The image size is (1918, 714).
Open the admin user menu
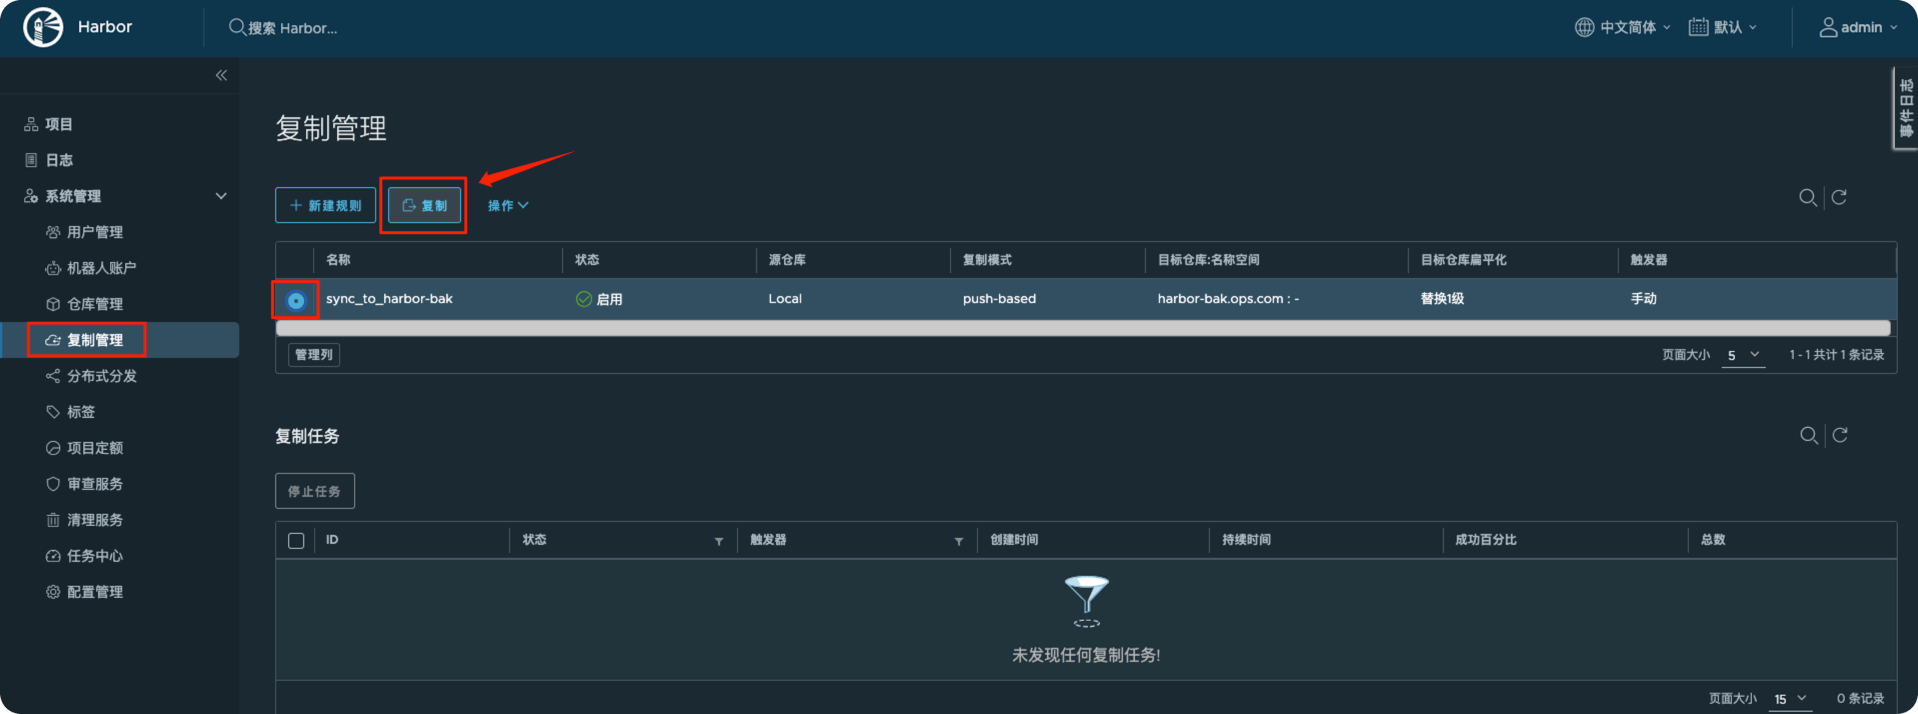(x=1858, y=27)
